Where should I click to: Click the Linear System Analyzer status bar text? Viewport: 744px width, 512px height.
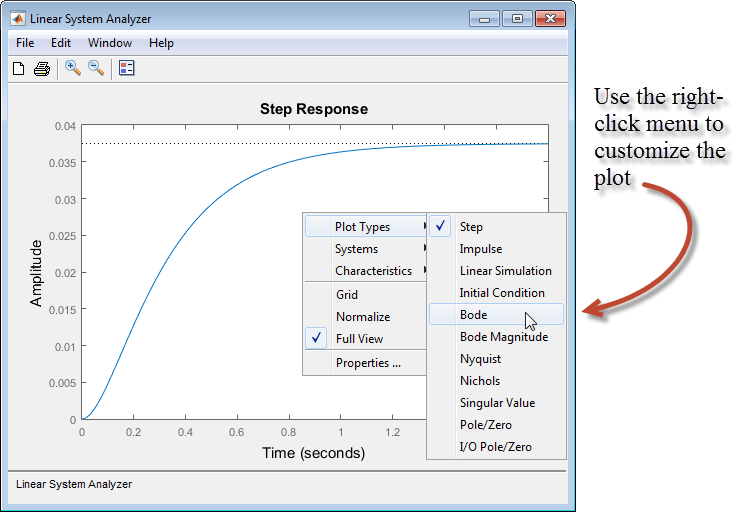pyautogui.click(x=74, y=484)
